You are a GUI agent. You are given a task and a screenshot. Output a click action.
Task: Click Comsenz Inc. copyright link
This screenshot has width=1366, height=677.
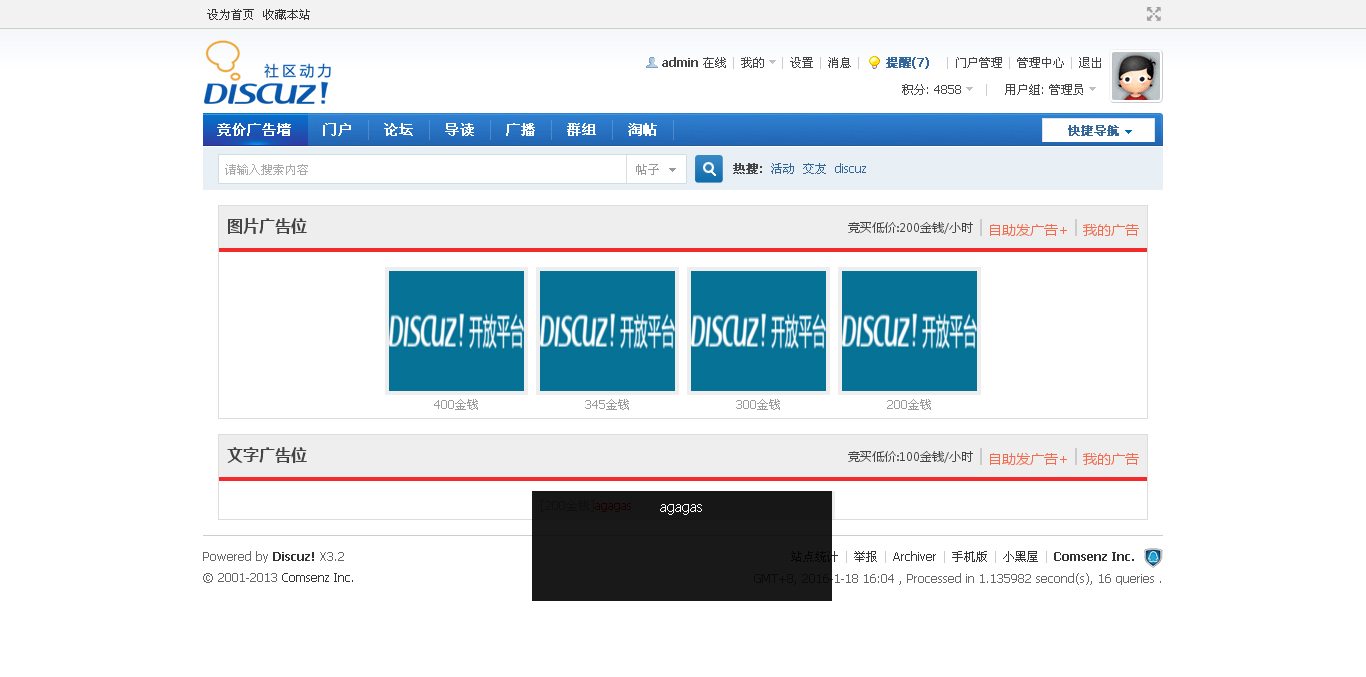point(317,578)
